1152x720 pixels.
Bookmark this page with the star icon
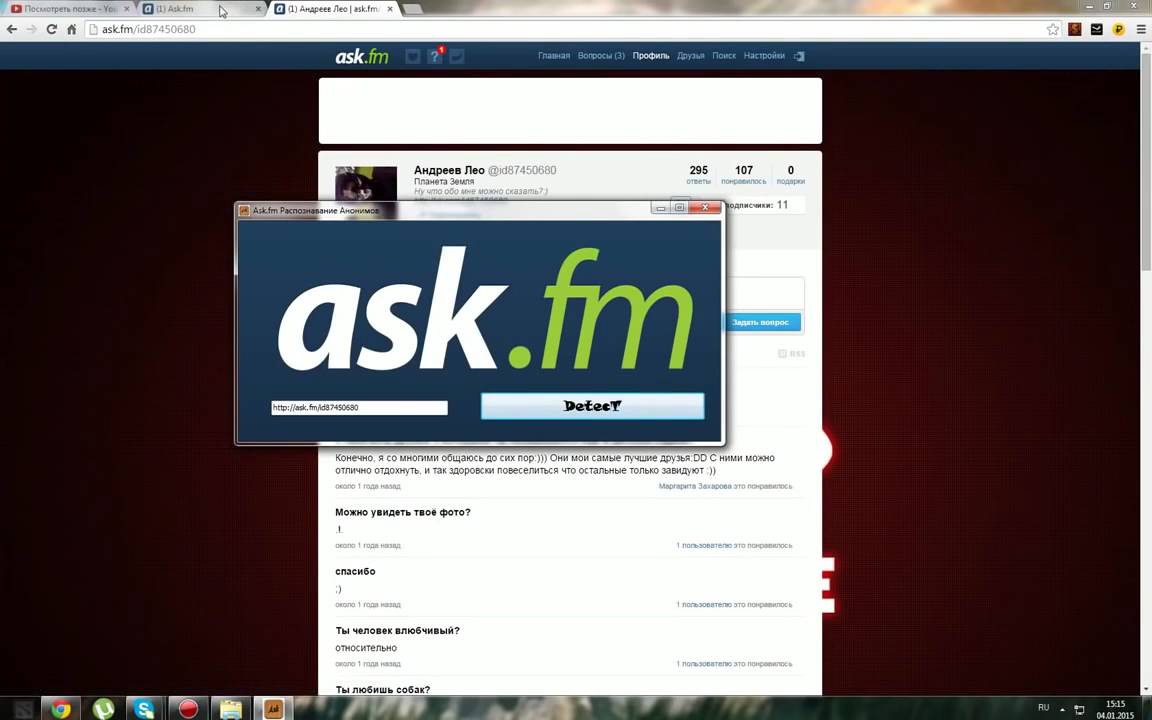1053,30
